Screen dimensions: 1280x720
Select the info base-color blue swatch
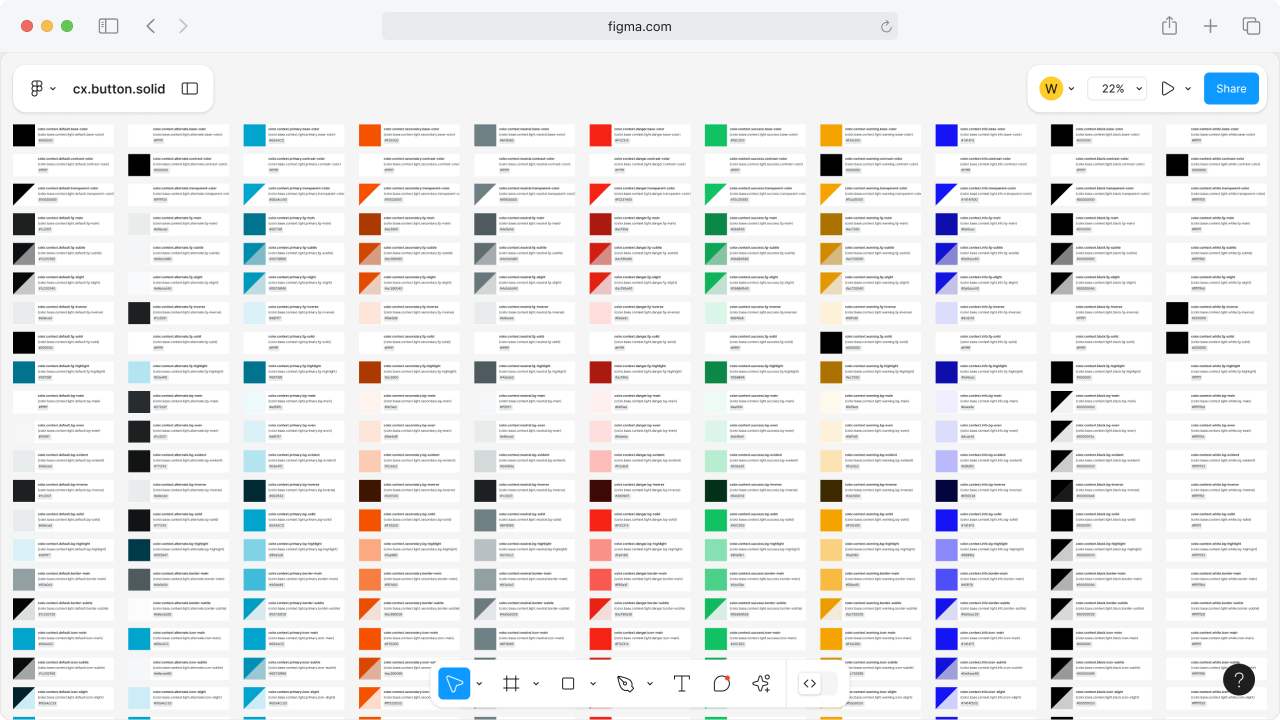coord(947,136)
